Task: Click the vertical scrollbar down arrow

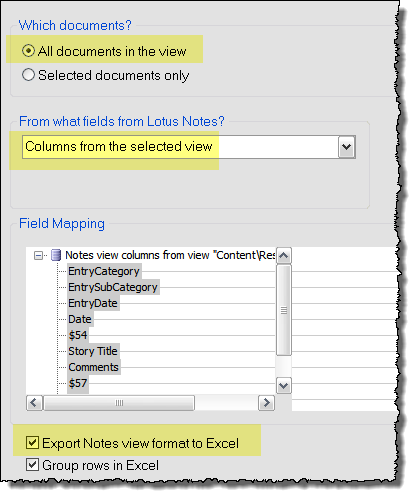Action: (284, 386)
